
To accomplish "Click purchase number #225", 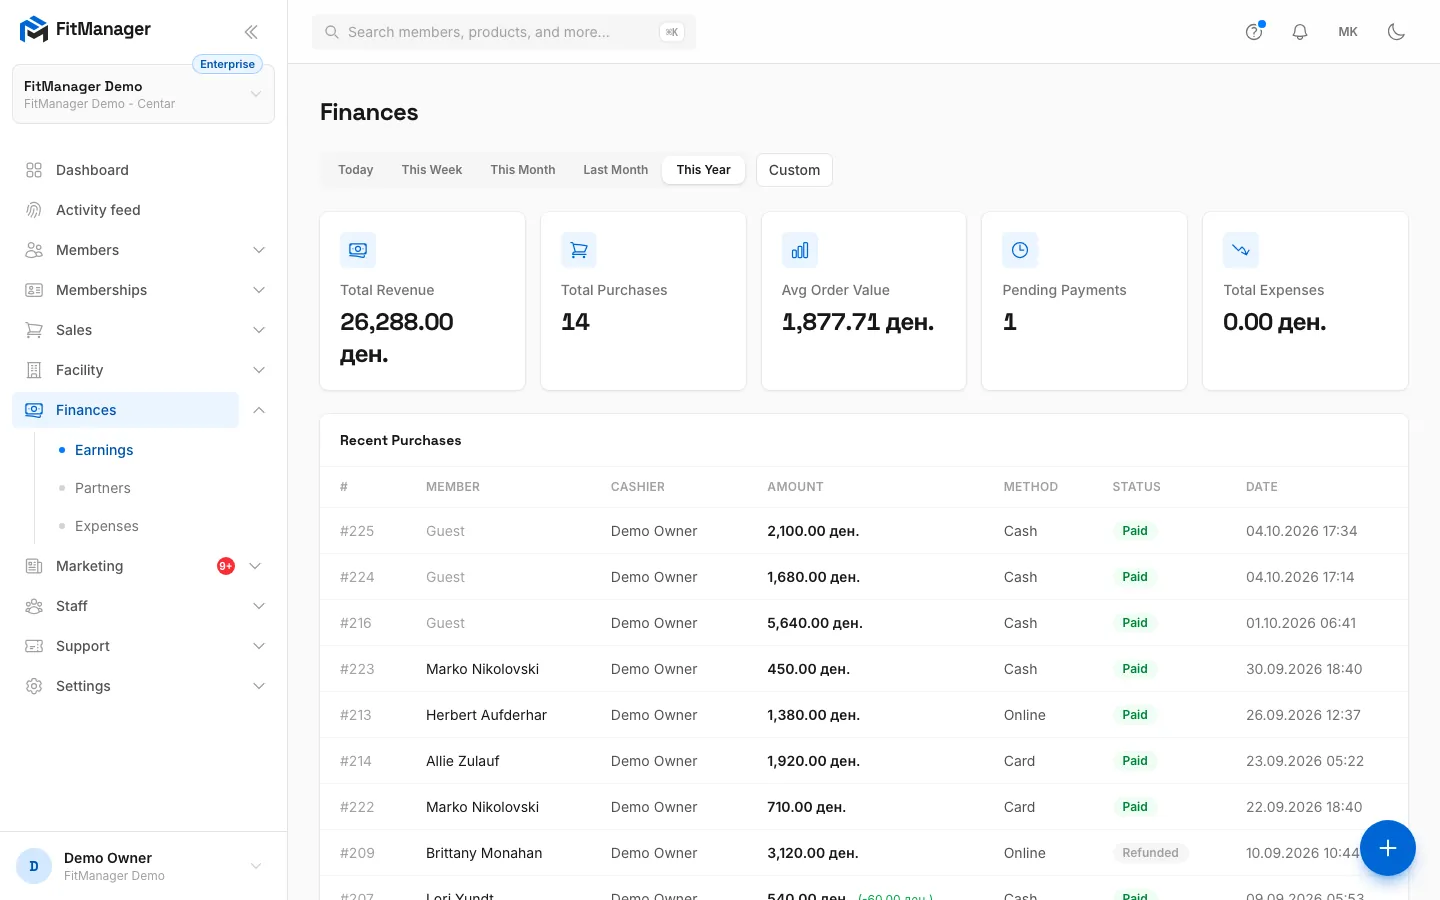I will coord(357,531).
